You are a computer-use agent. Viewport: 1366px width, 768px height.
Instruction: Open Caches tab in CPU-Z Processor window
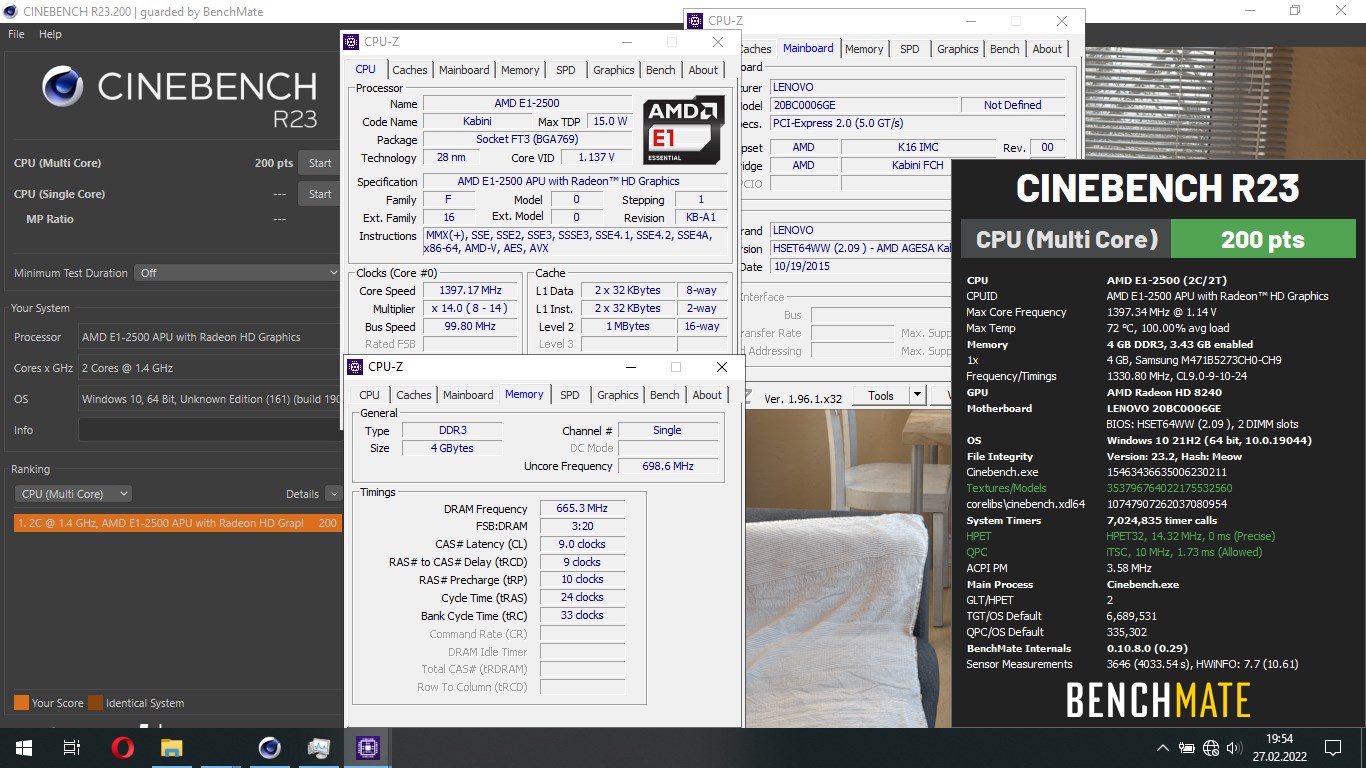(410, 70)
